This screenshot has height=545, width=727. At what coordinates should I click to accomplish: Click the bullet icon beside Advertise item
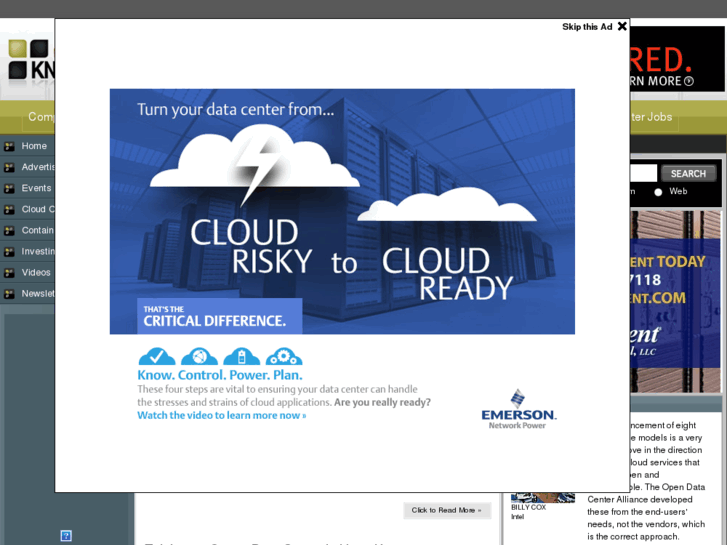(9, 167)
